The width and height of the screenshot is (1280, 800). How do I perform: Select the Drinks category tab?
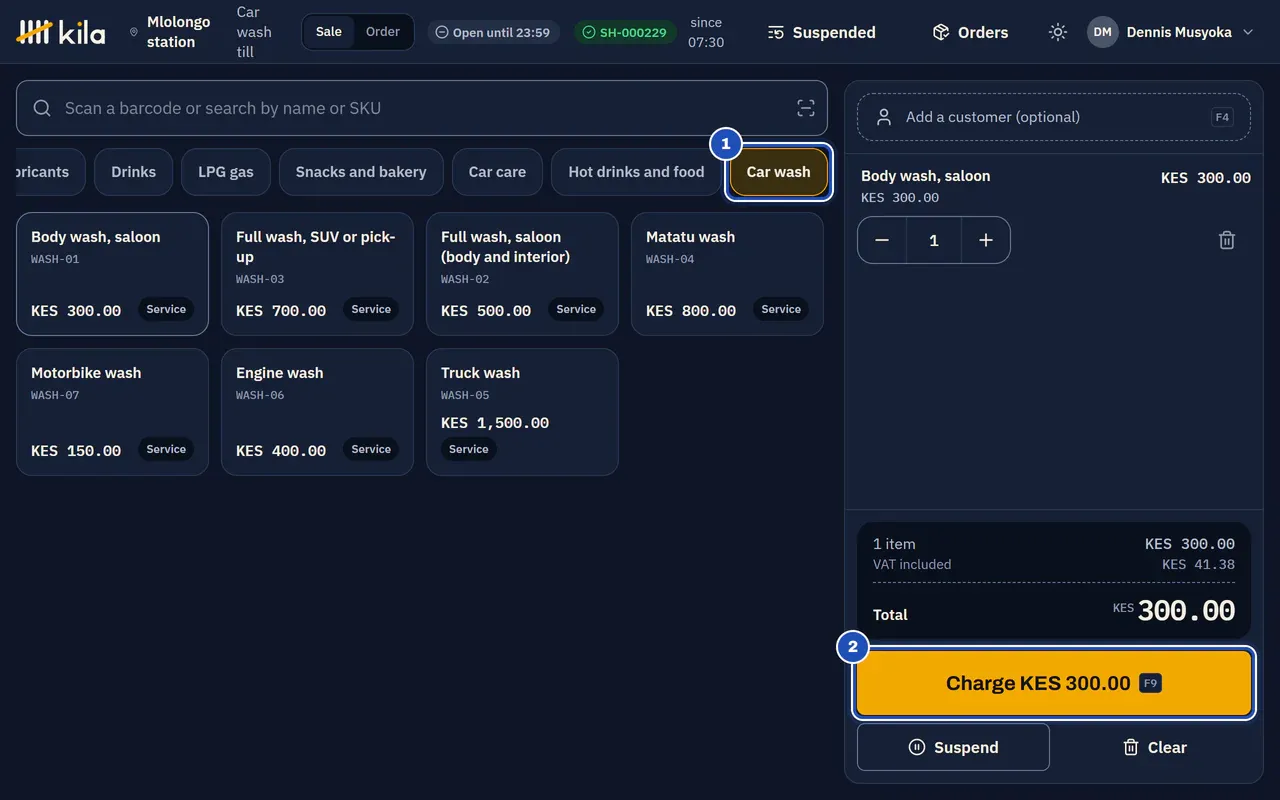[134, 172]
